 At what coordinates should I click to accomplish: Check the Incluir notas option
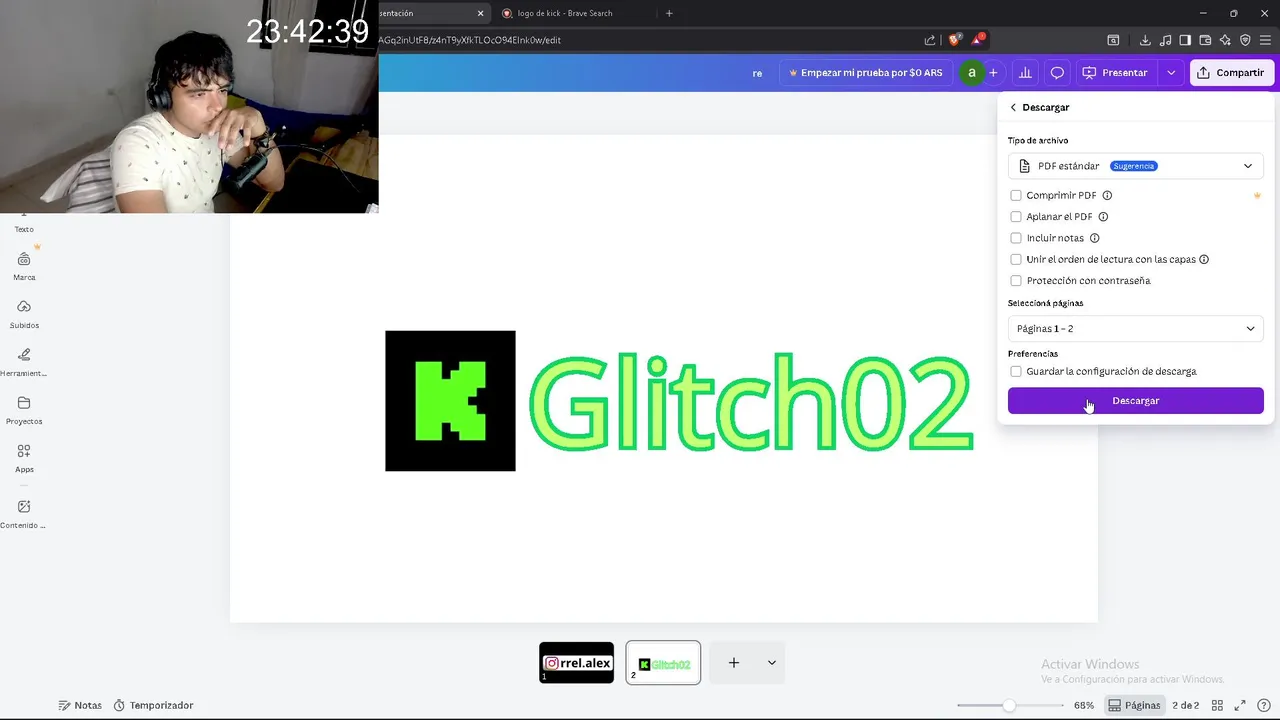coord(1016,238)
